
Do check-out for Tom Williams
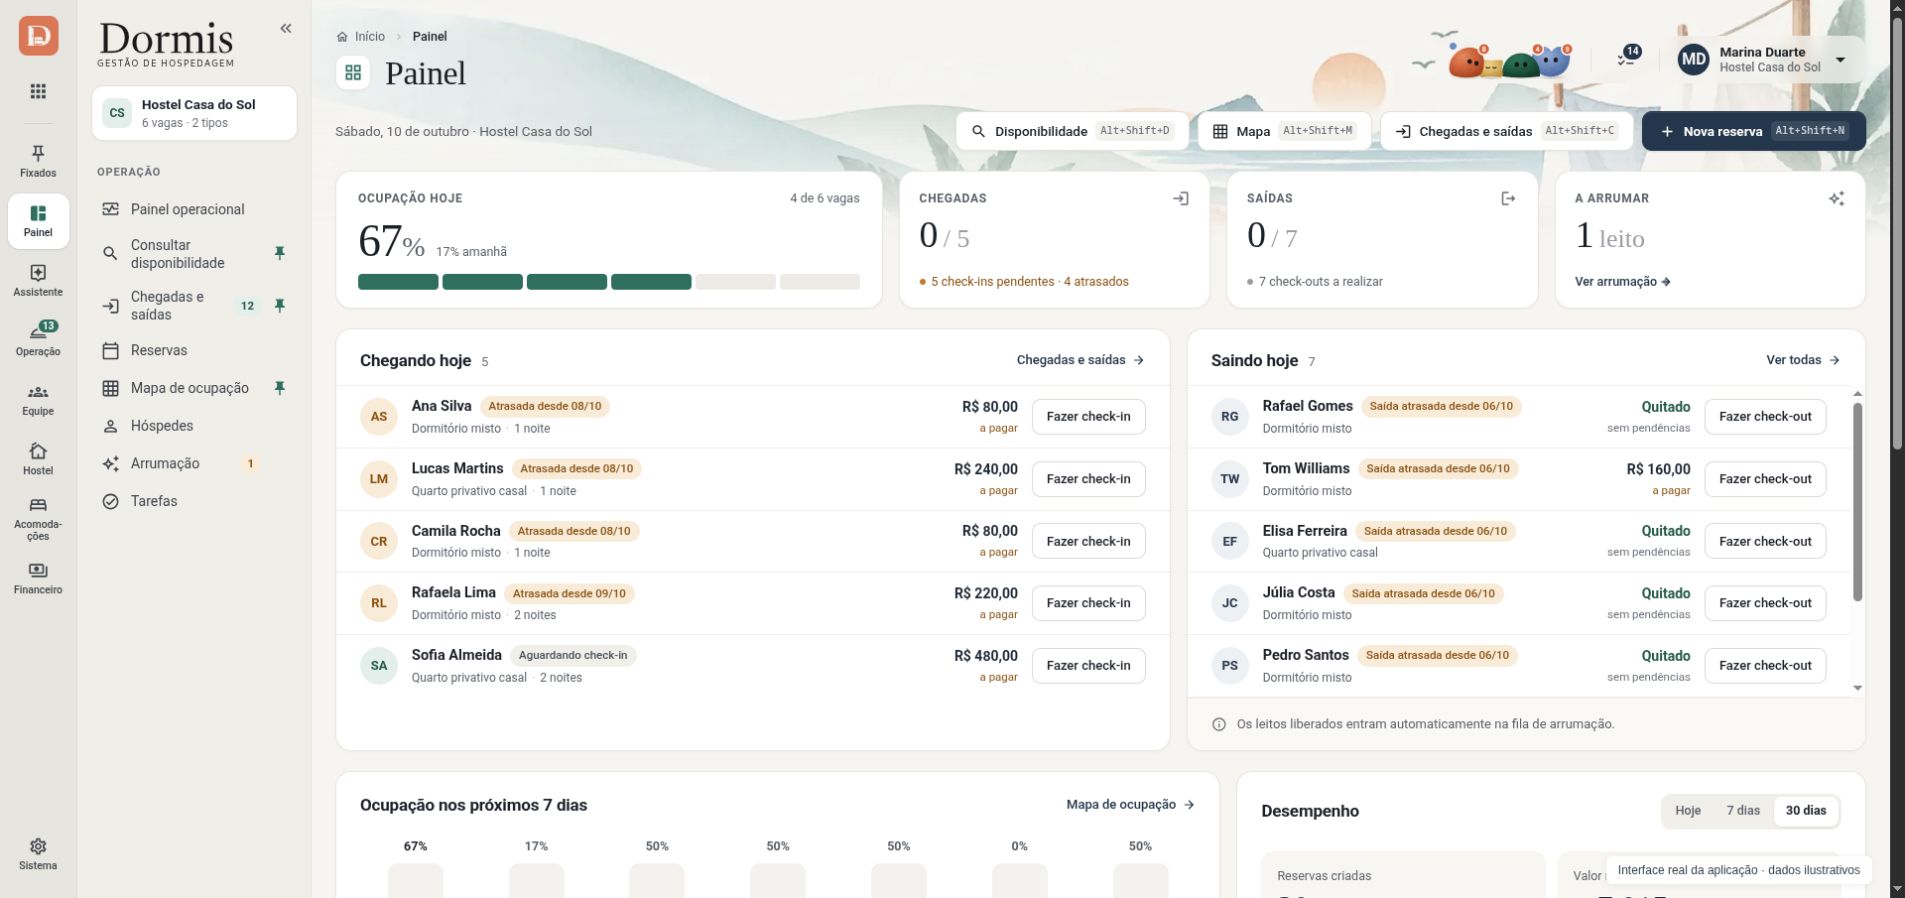(1765, 479)
